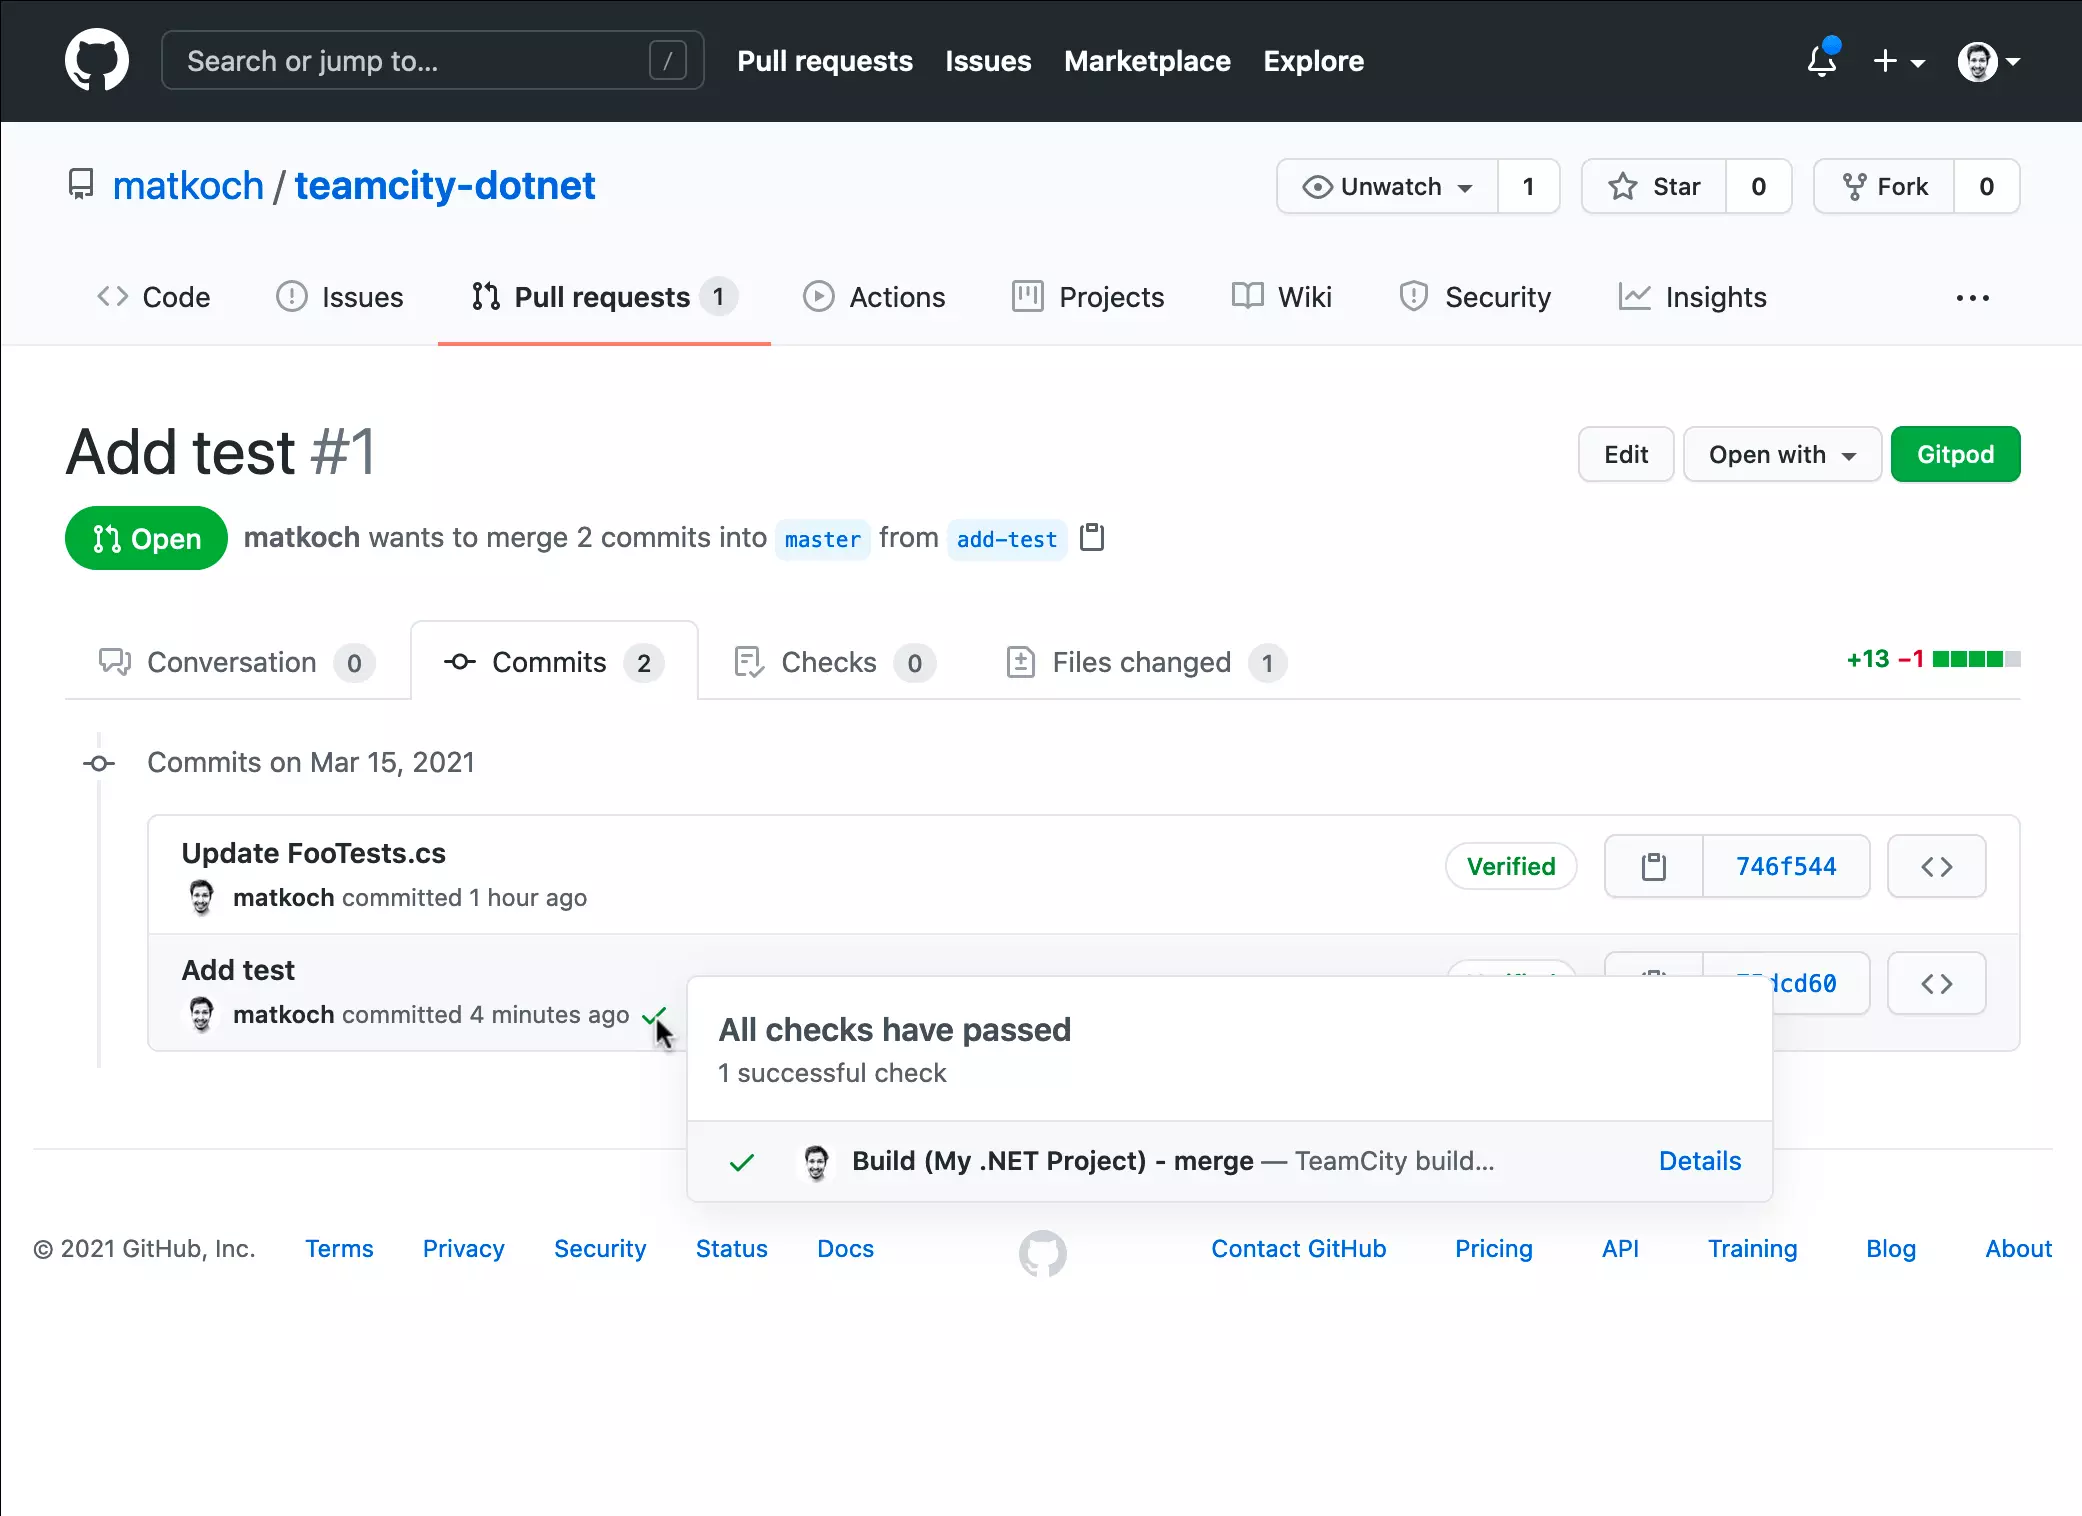Image resolution: width=2082 pixels, height=1516 pixels.
Task: Show more repository tabs via ellipsis
Action: (x=1972, y=297)
